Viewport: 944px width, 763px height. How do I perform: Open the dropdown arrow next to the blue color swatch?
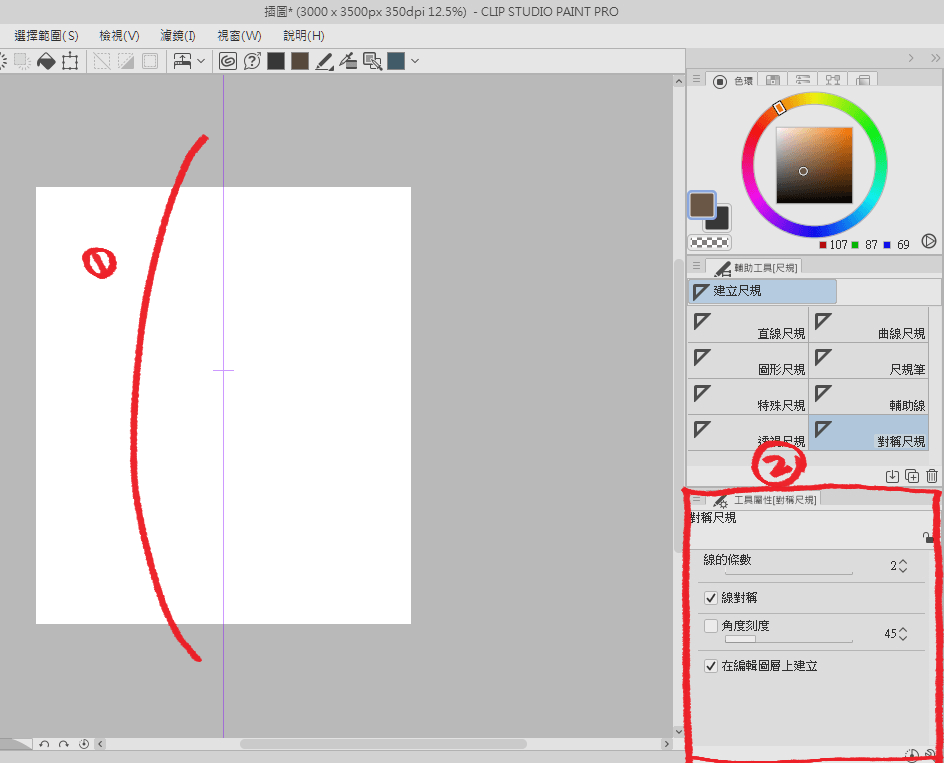click(x=414, y=61)
